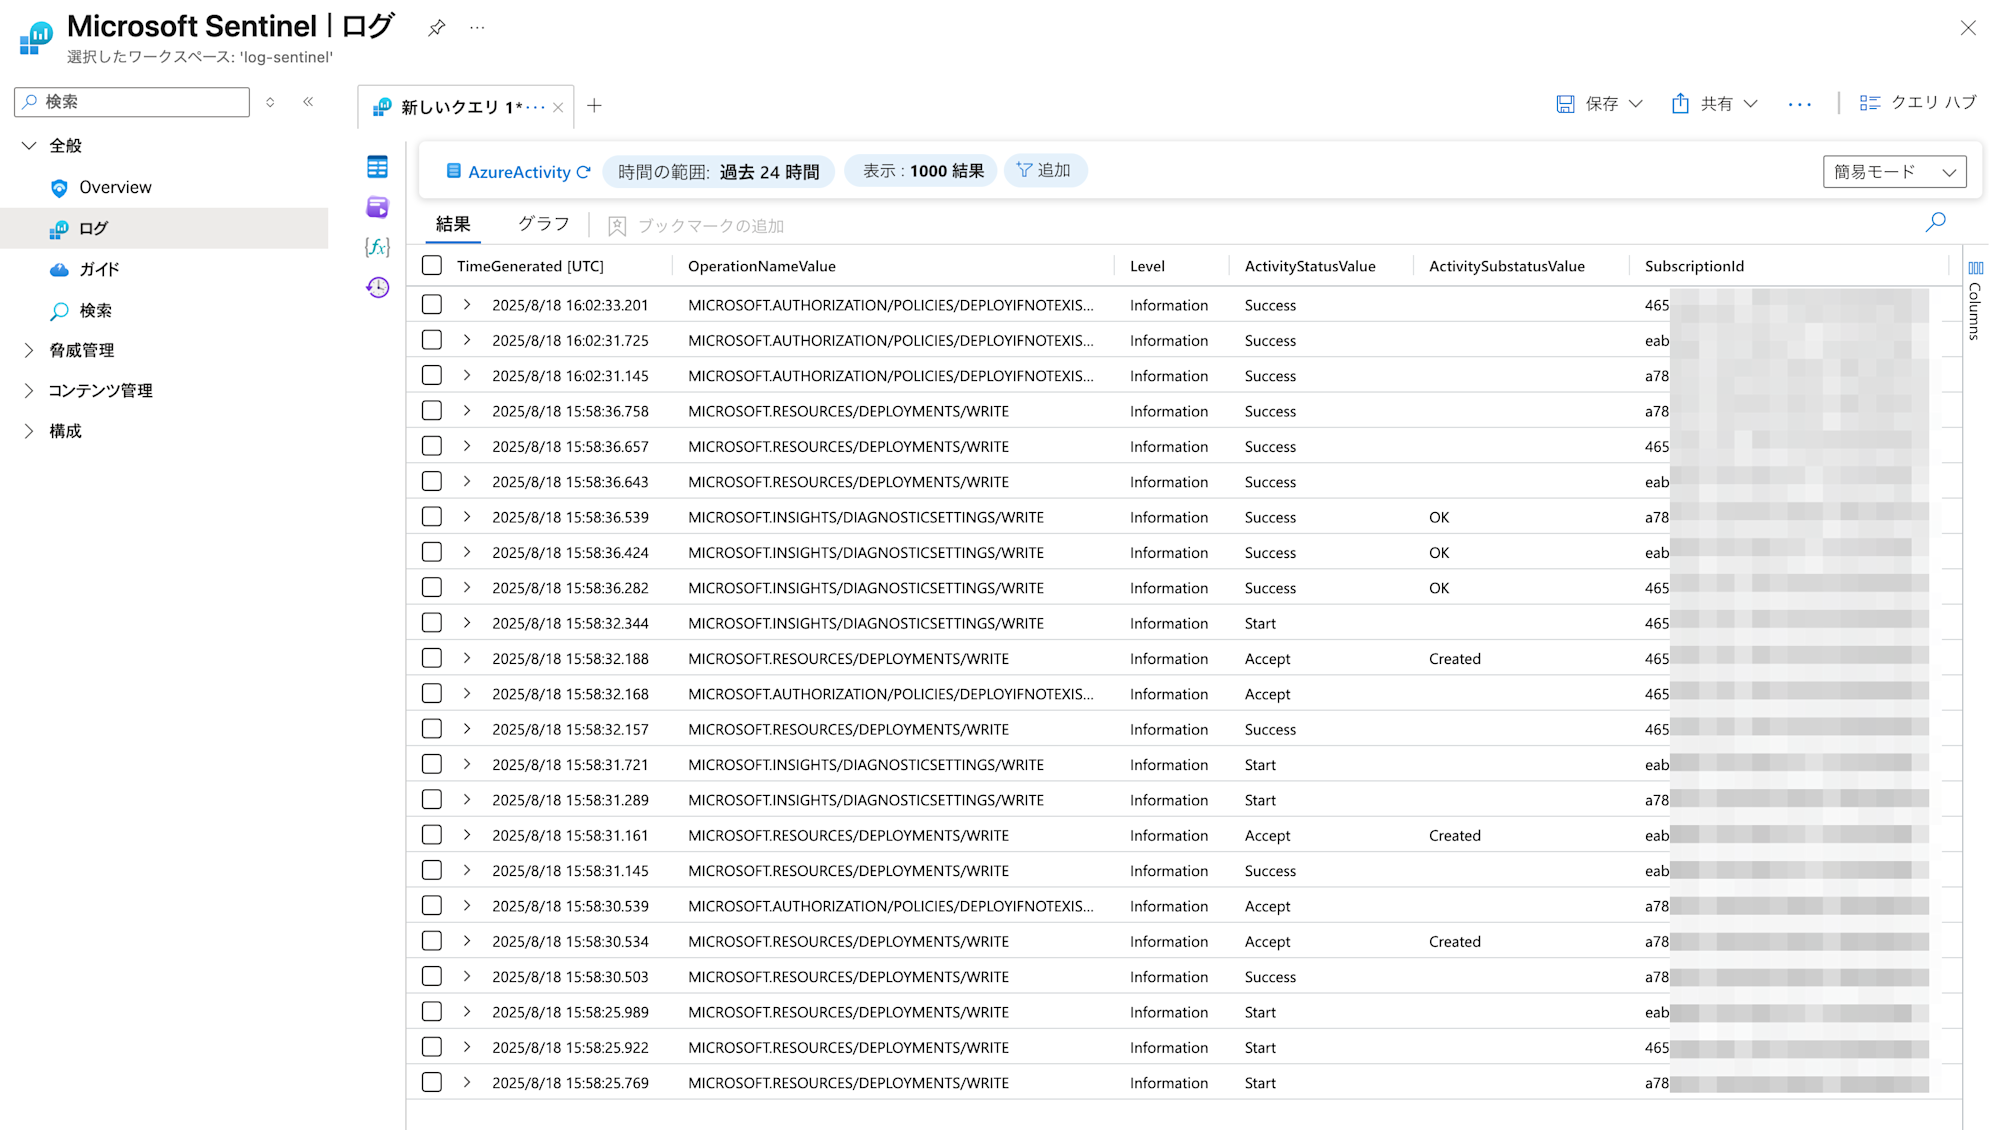This screenshot has width=2000, height=1130.
Task: Sort by TimeGenerated [UTC] column header
Action: [x=530, y=266]
